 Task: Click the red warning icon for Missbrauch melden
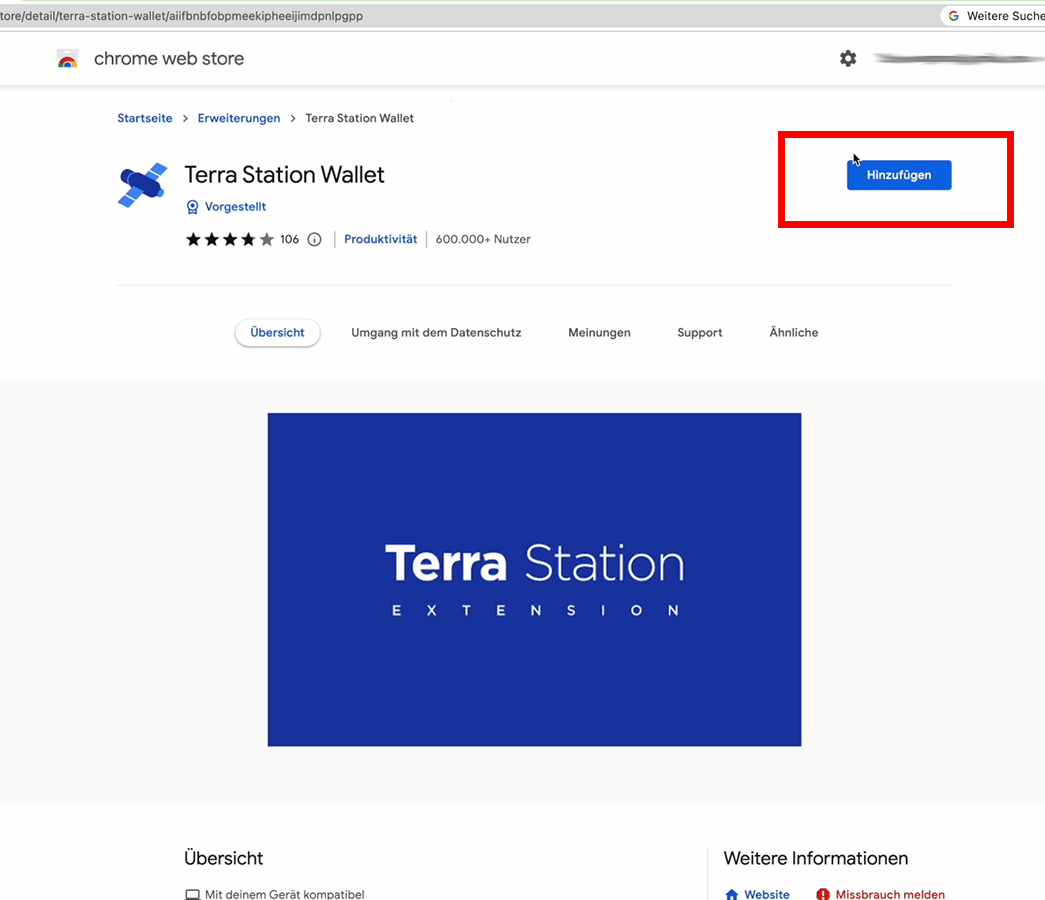(x=823, y=894)
